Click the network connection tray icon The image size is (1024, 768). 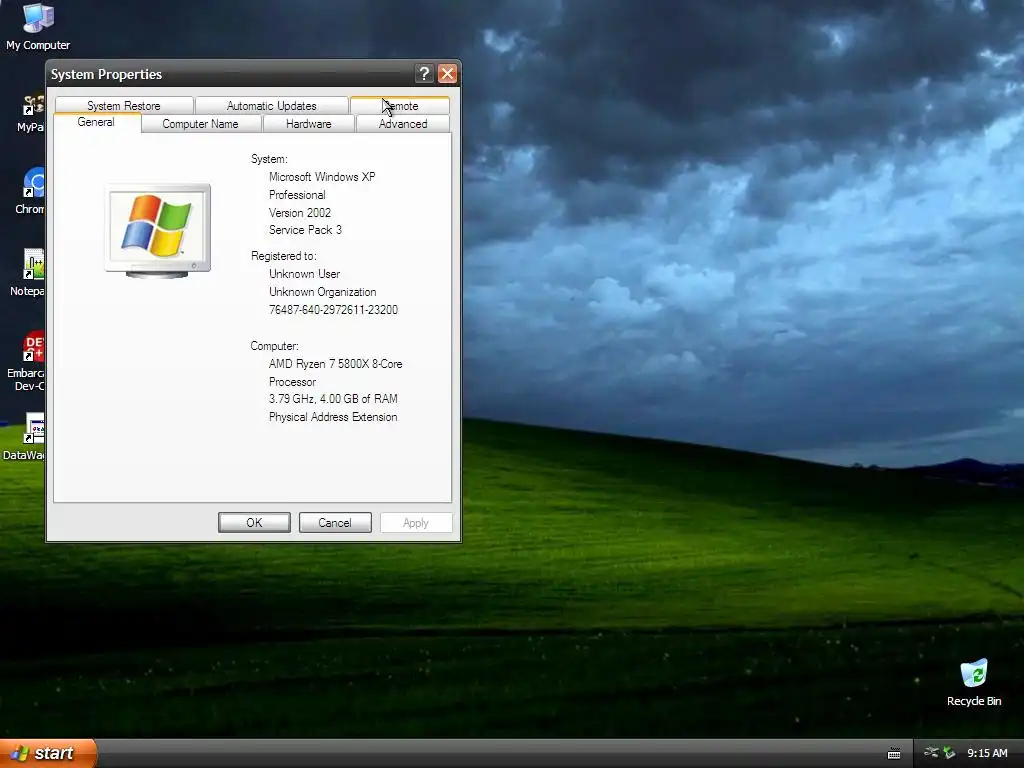pyautogui.click(x=932, y=753)
